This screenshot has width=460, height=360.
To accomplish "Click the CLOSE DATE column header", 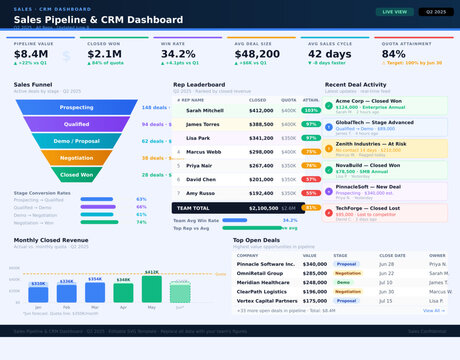I will [392, 256].
